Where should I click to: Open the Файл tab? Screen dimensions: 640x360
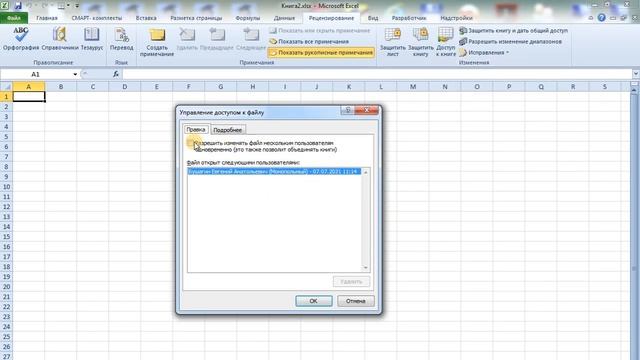pyautogui.click(x=14, y=18)
